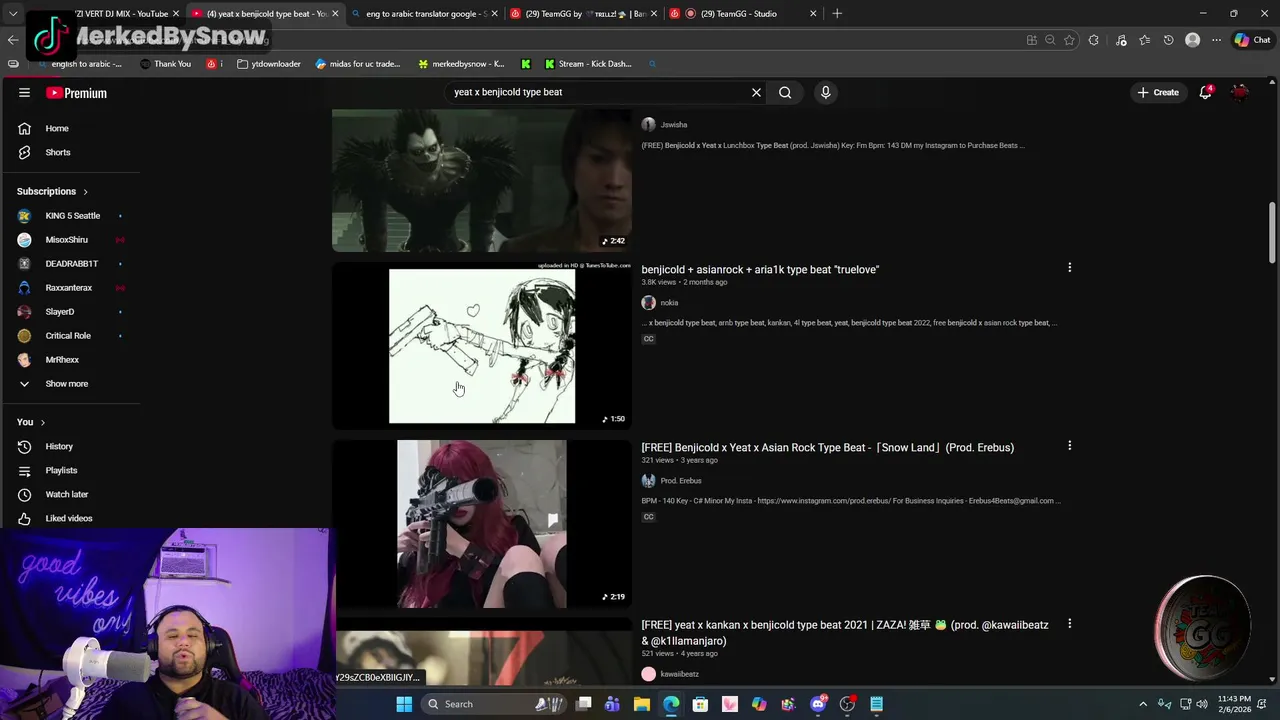Click the YouTube Premium logo

point(76,93)
